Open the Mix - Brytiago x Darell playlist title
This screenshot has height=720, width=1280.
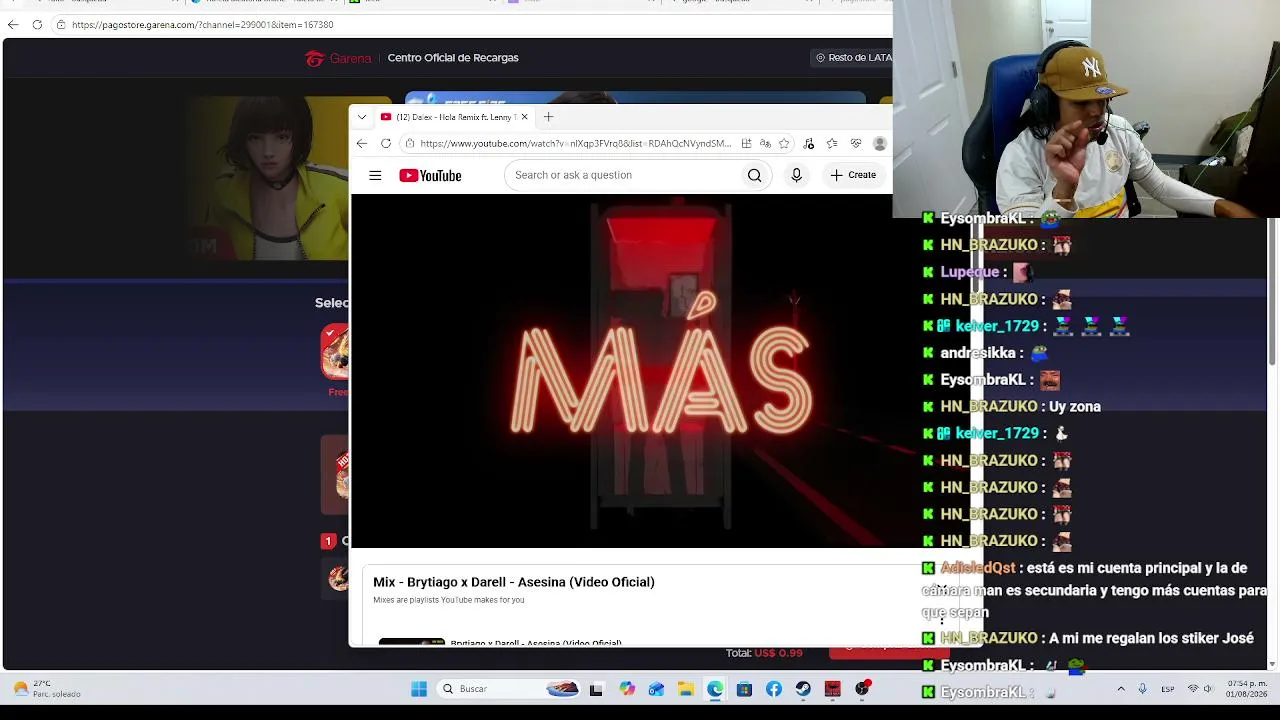pos(514,582)
